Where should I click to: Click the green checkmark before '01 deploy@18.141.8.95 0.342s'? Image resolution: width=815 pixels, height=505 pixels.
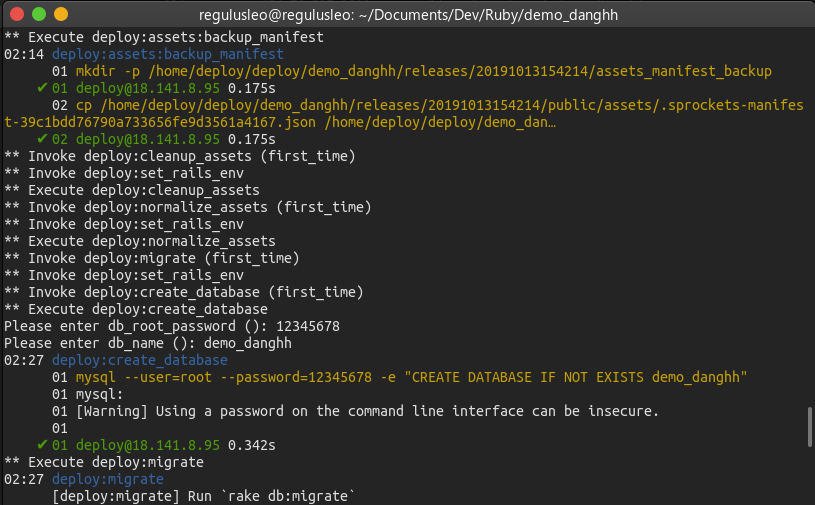(x=42, y=445)
